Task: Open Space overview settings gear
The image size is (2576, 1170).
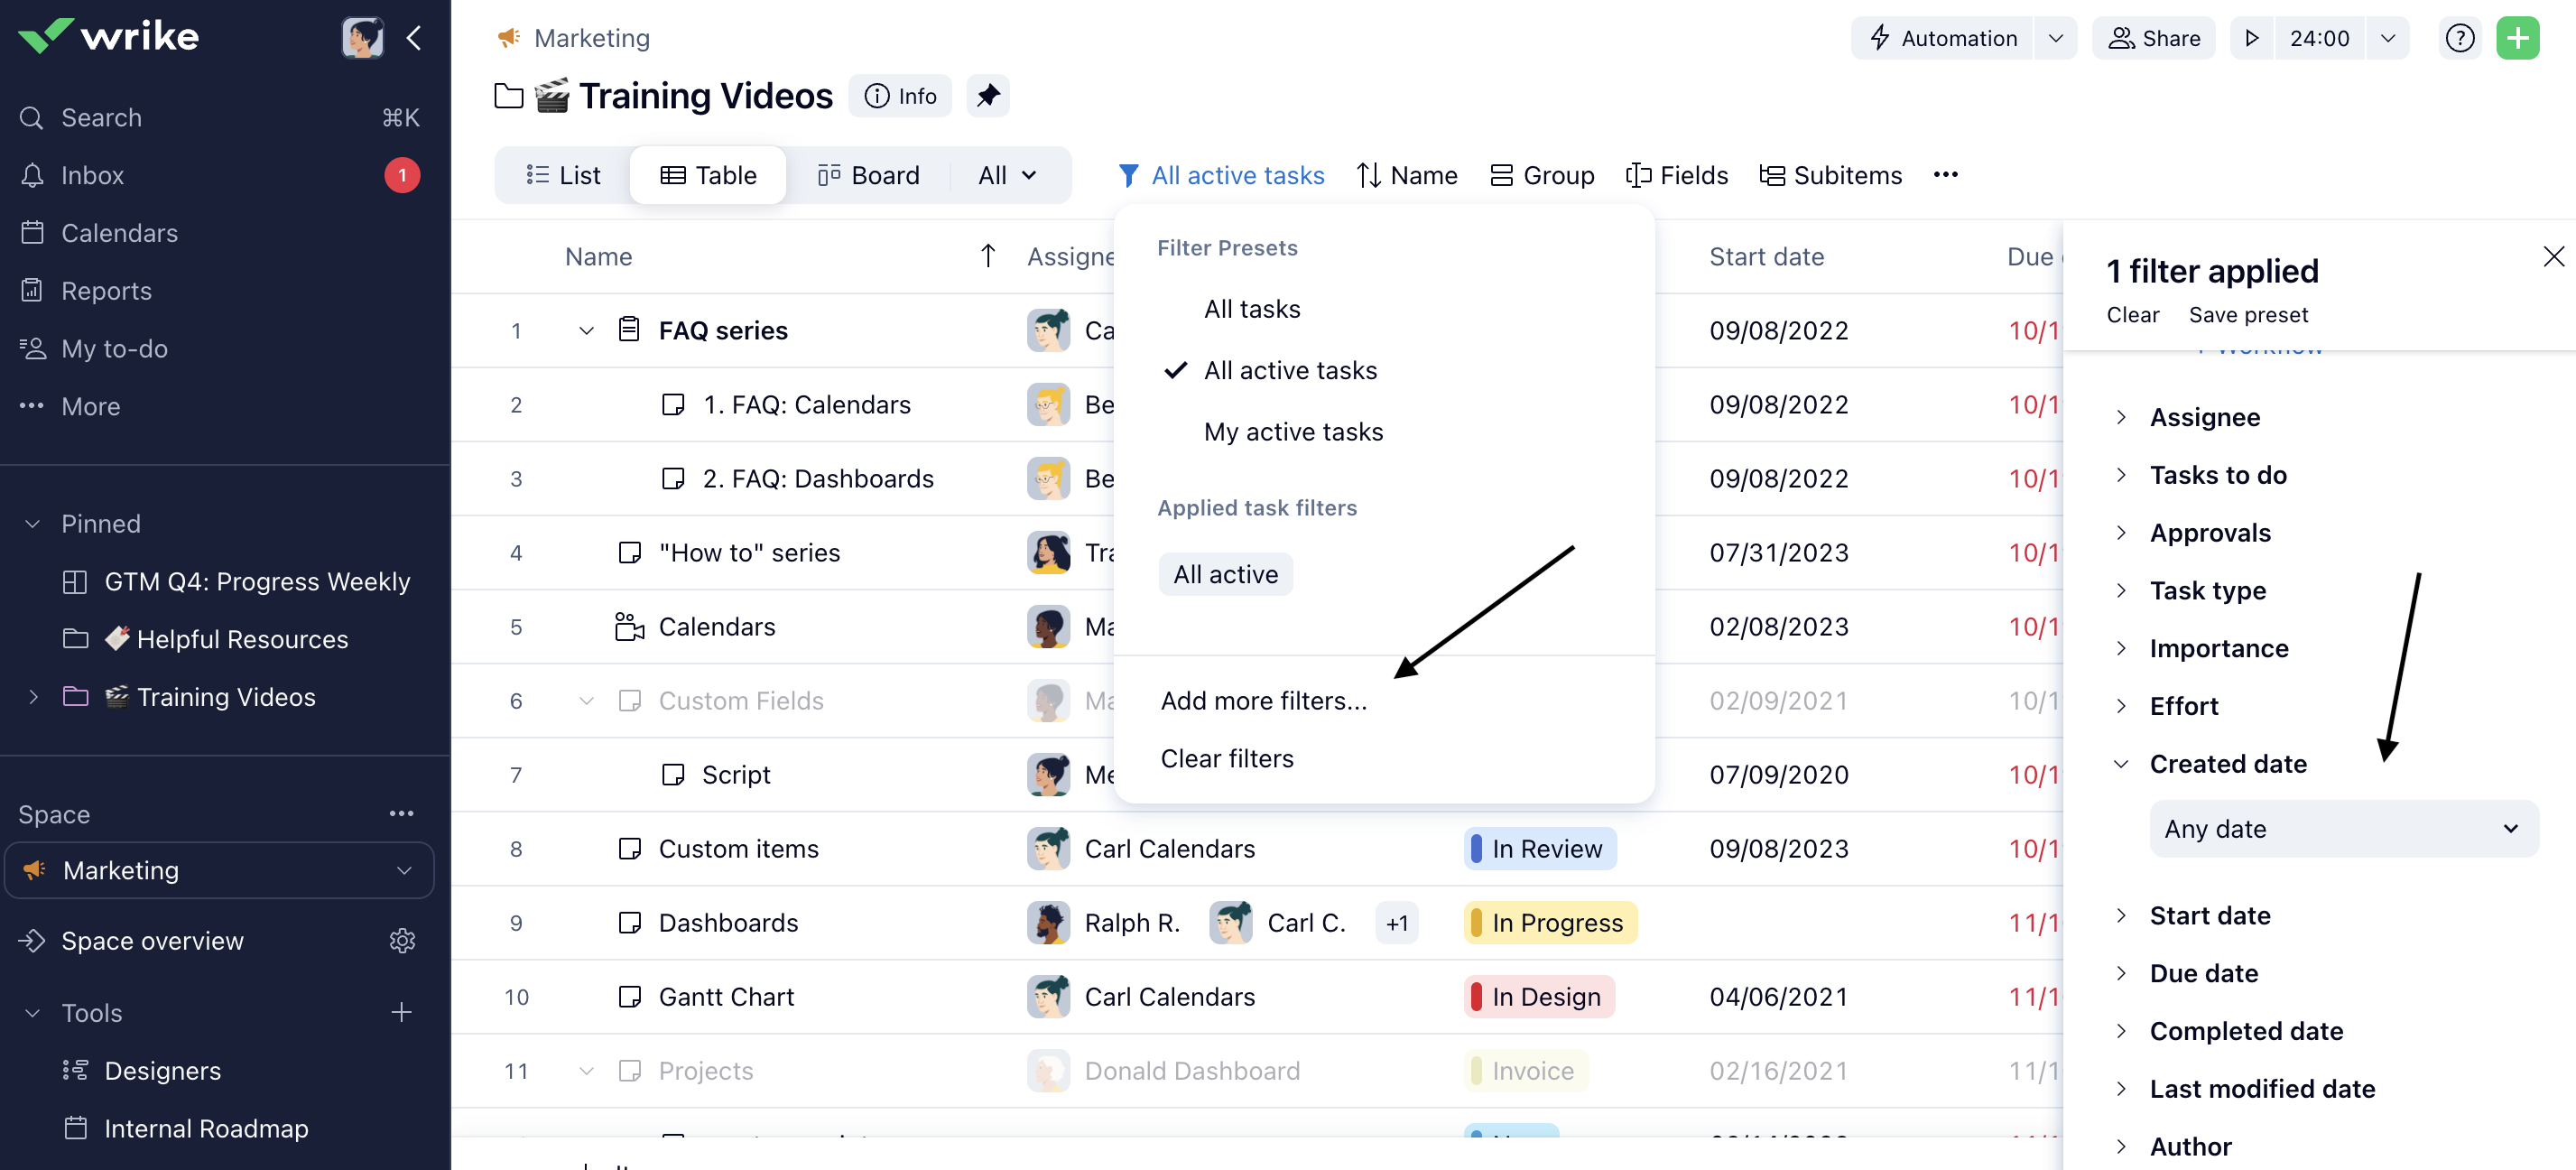Action: (x=402, y=940)
